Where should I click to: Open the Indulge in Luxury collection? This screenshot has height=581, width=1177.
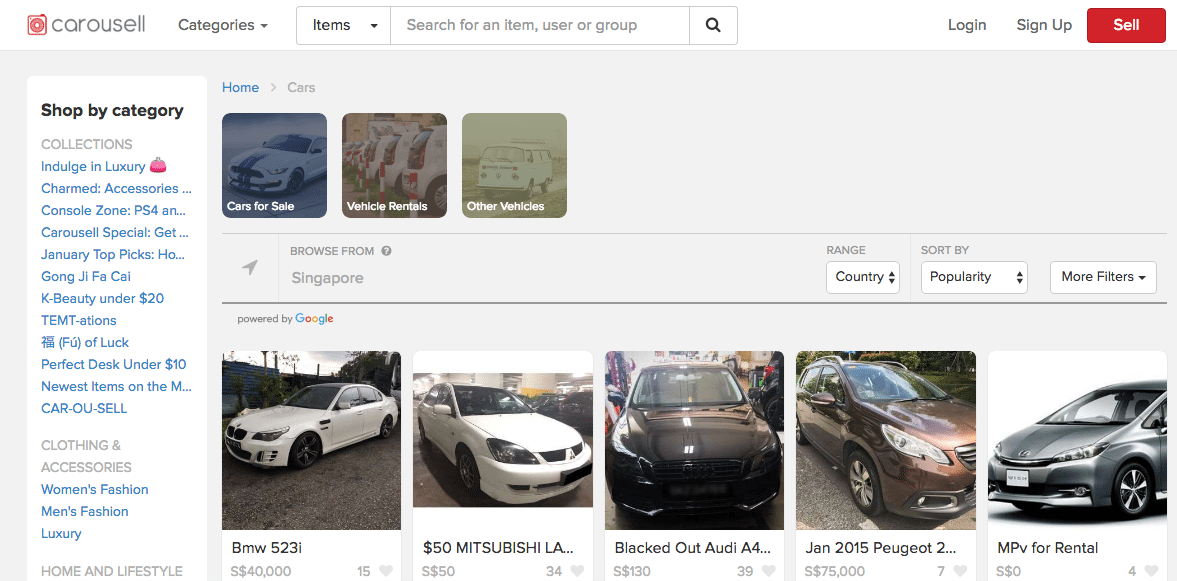tap(104, 166)
